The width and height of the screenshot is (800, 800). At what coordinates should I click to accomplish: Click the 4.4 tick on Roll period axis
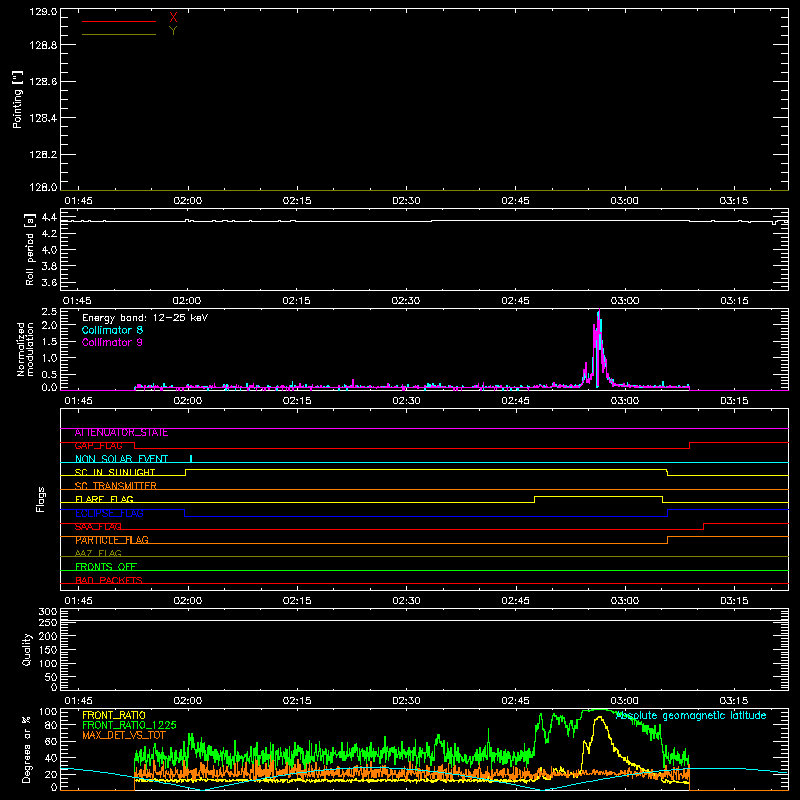49,217
